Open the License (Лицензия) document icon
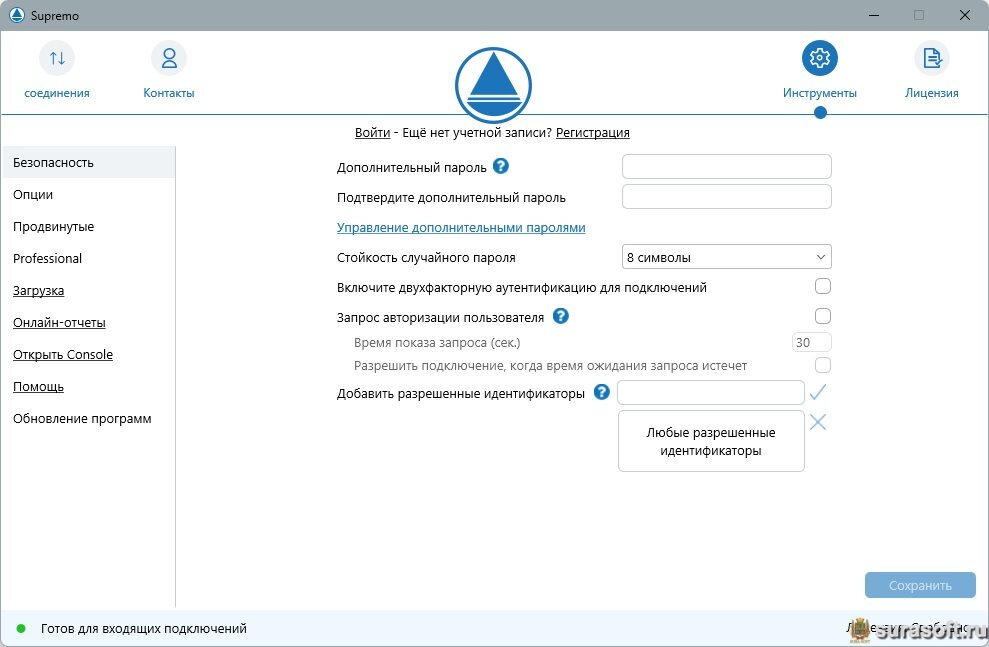Screen dimensions: 989x647 coord(932,58)
